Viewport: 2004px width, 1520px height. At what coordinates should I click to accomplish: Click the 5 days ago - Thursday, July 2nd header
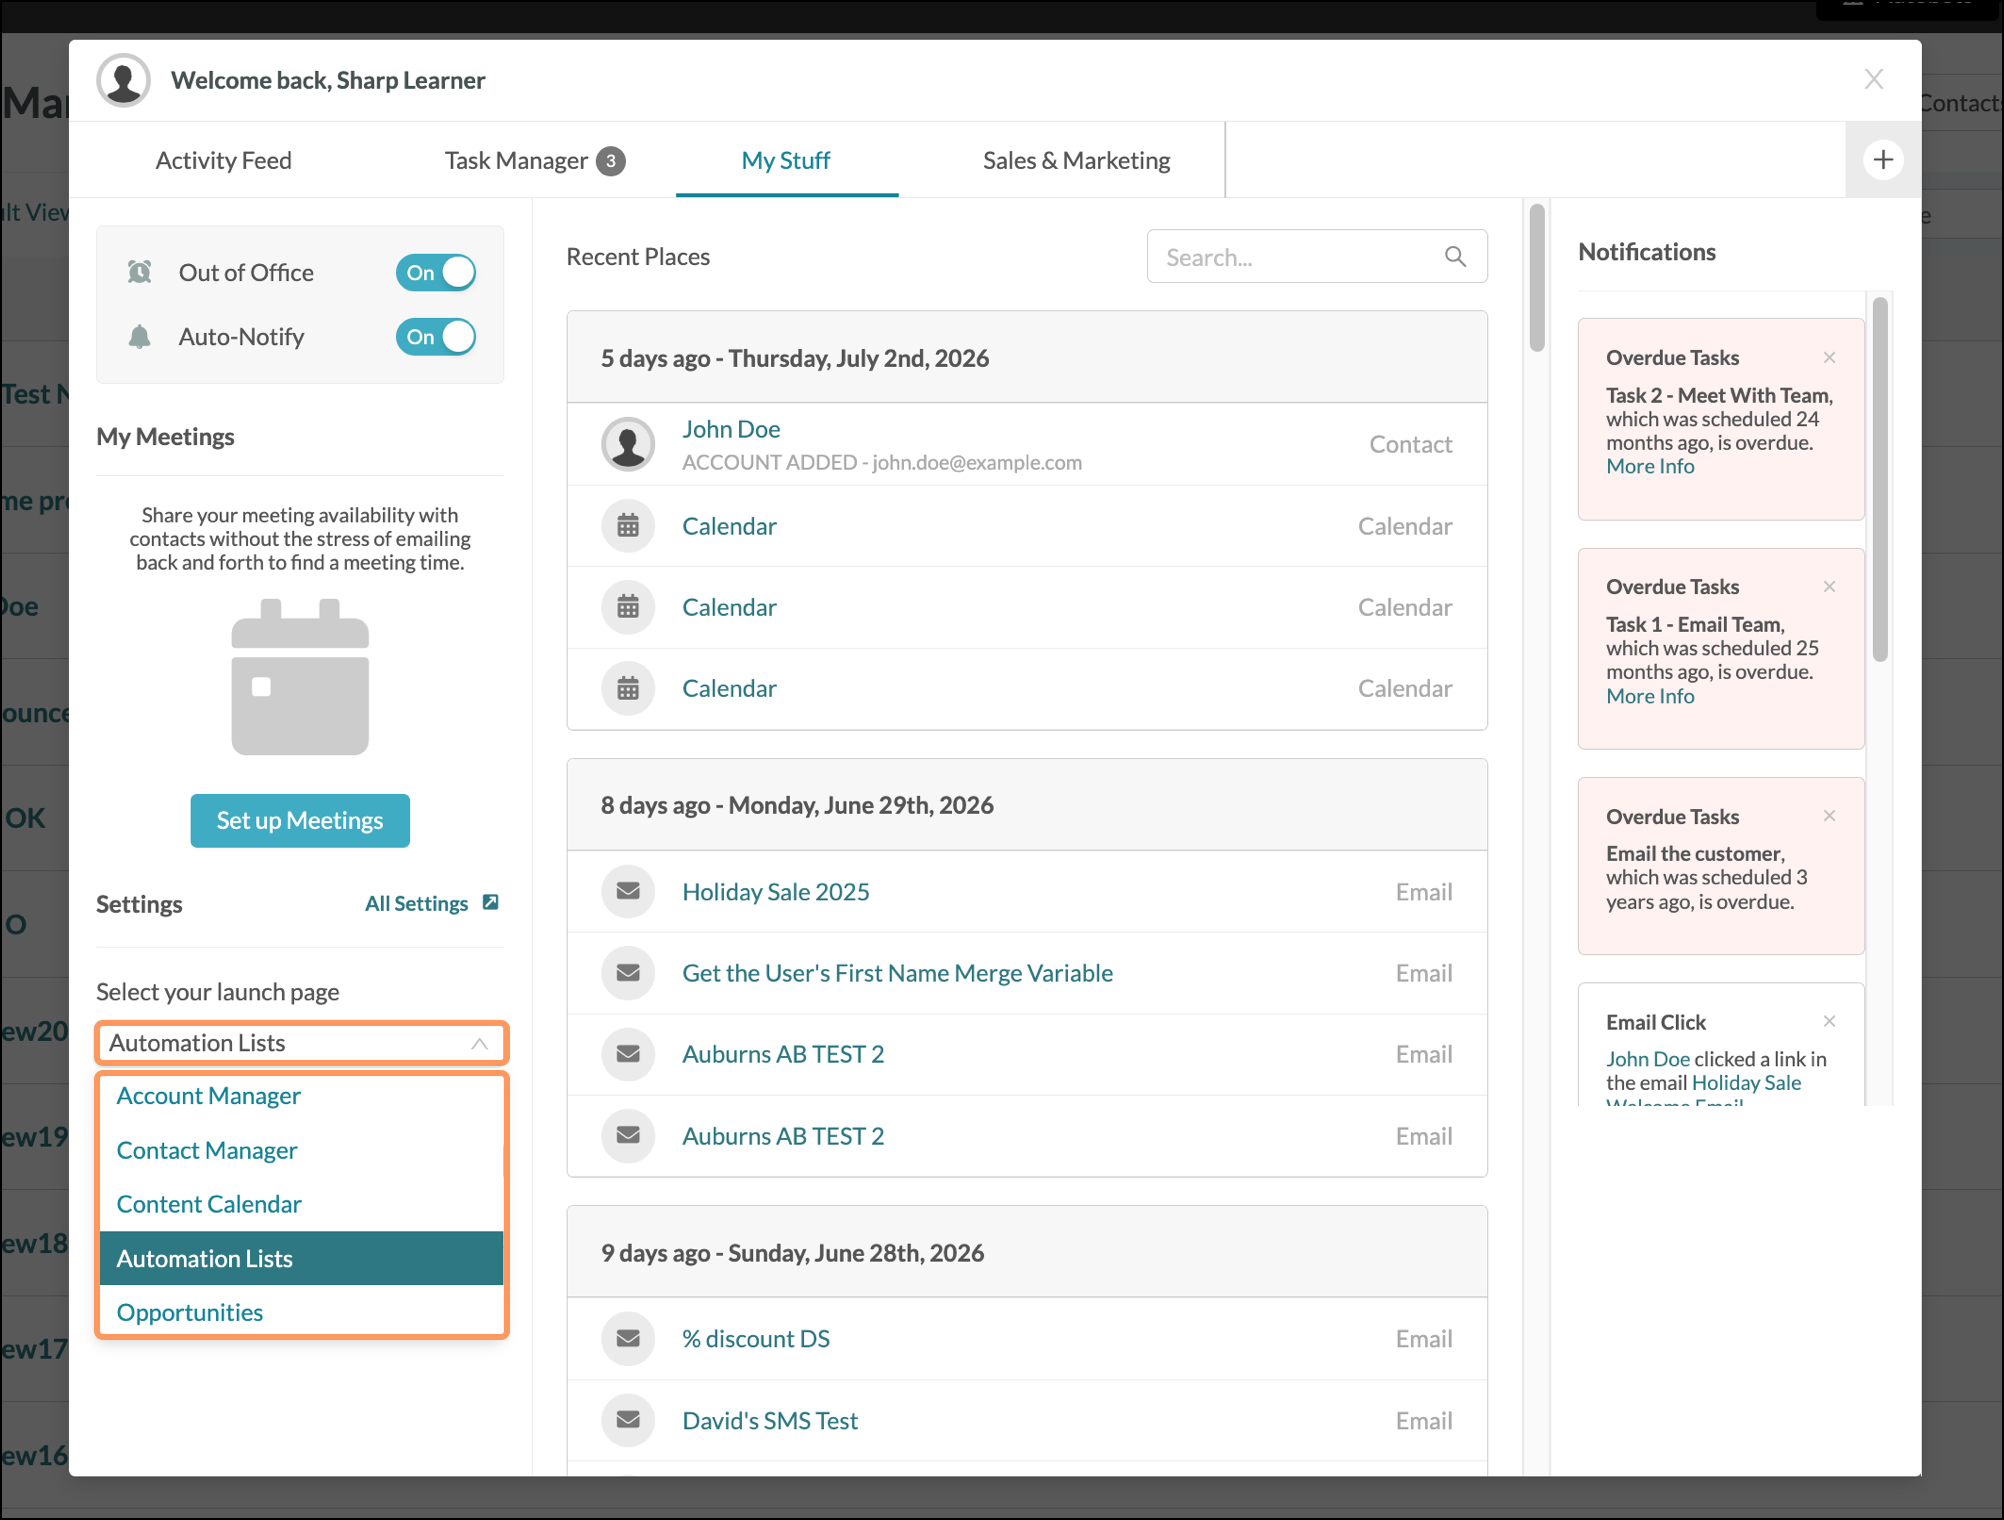(1027, 358)
